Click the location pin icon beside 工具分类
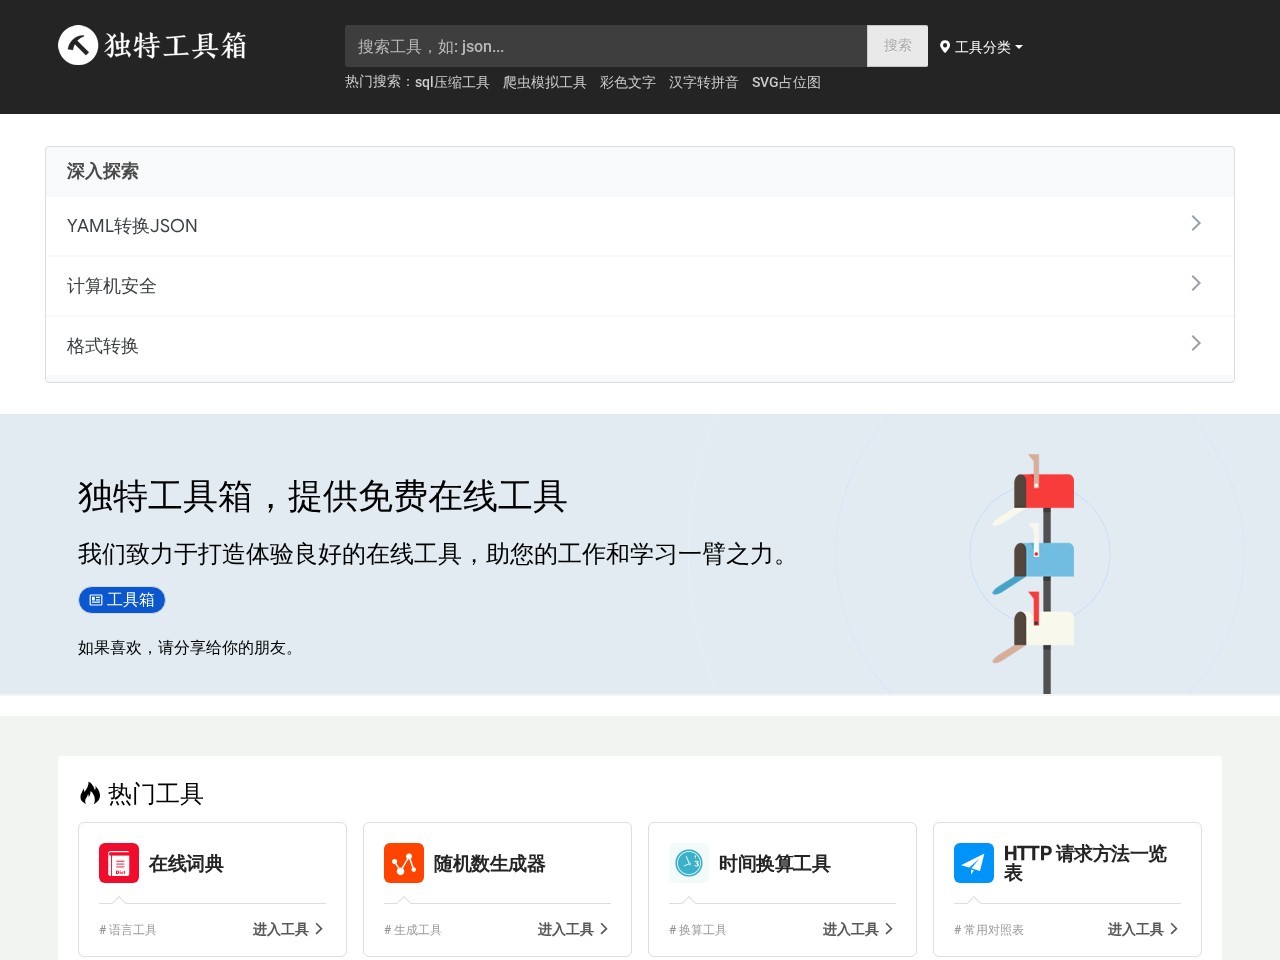Image resolution: width=1280 pixels, height=960 pixels. point(945,47)
